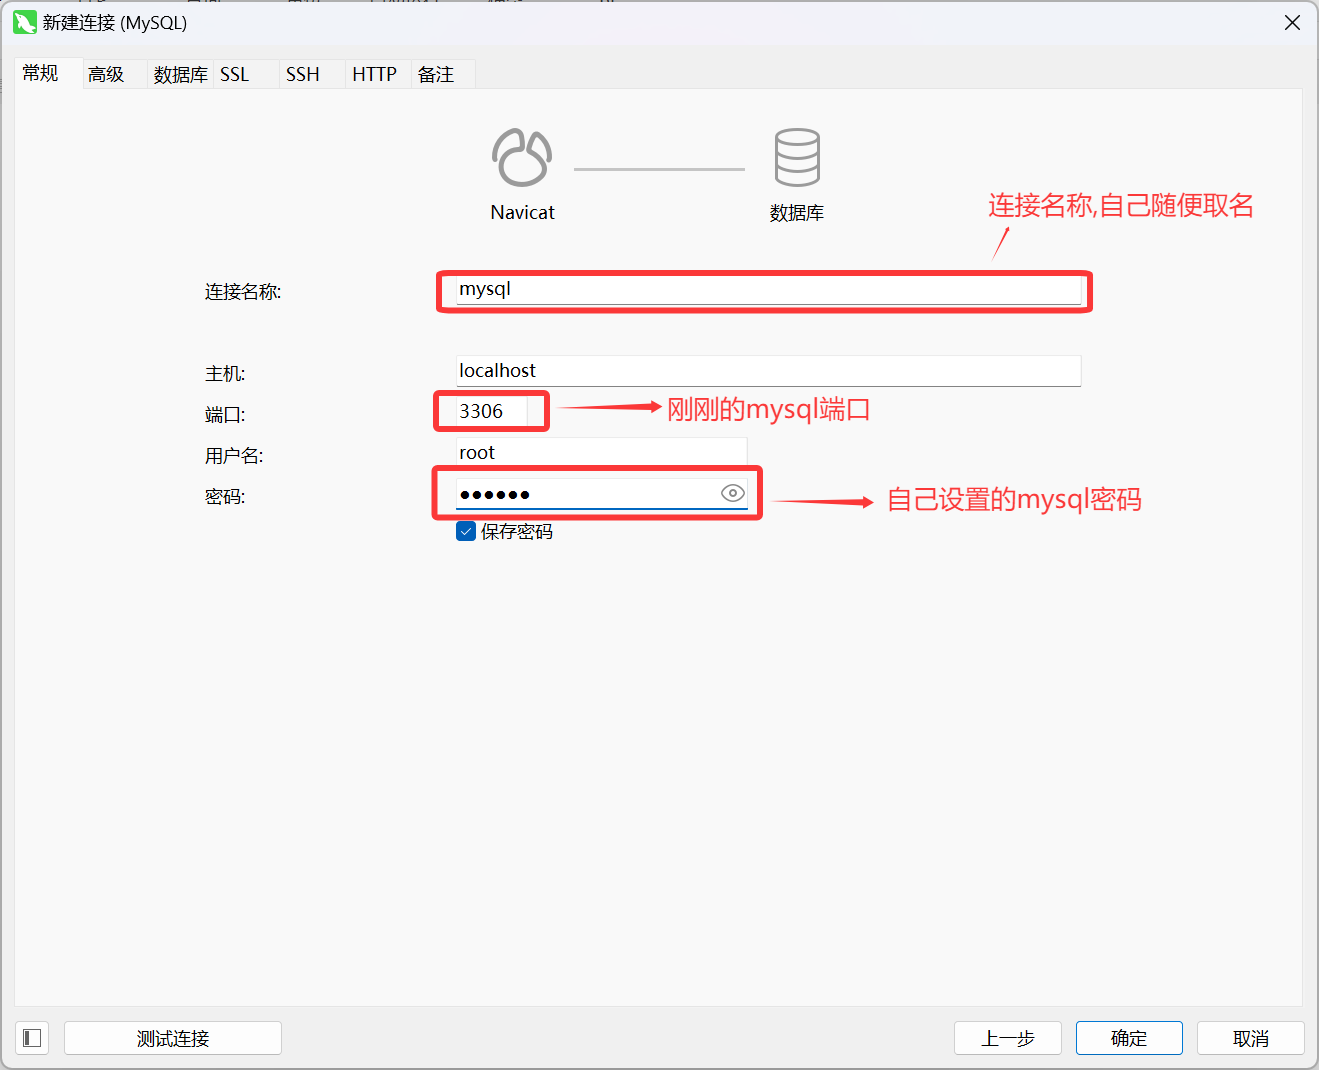
Task: Focus the 端口 field showing 3306
Action: (492, 412)
